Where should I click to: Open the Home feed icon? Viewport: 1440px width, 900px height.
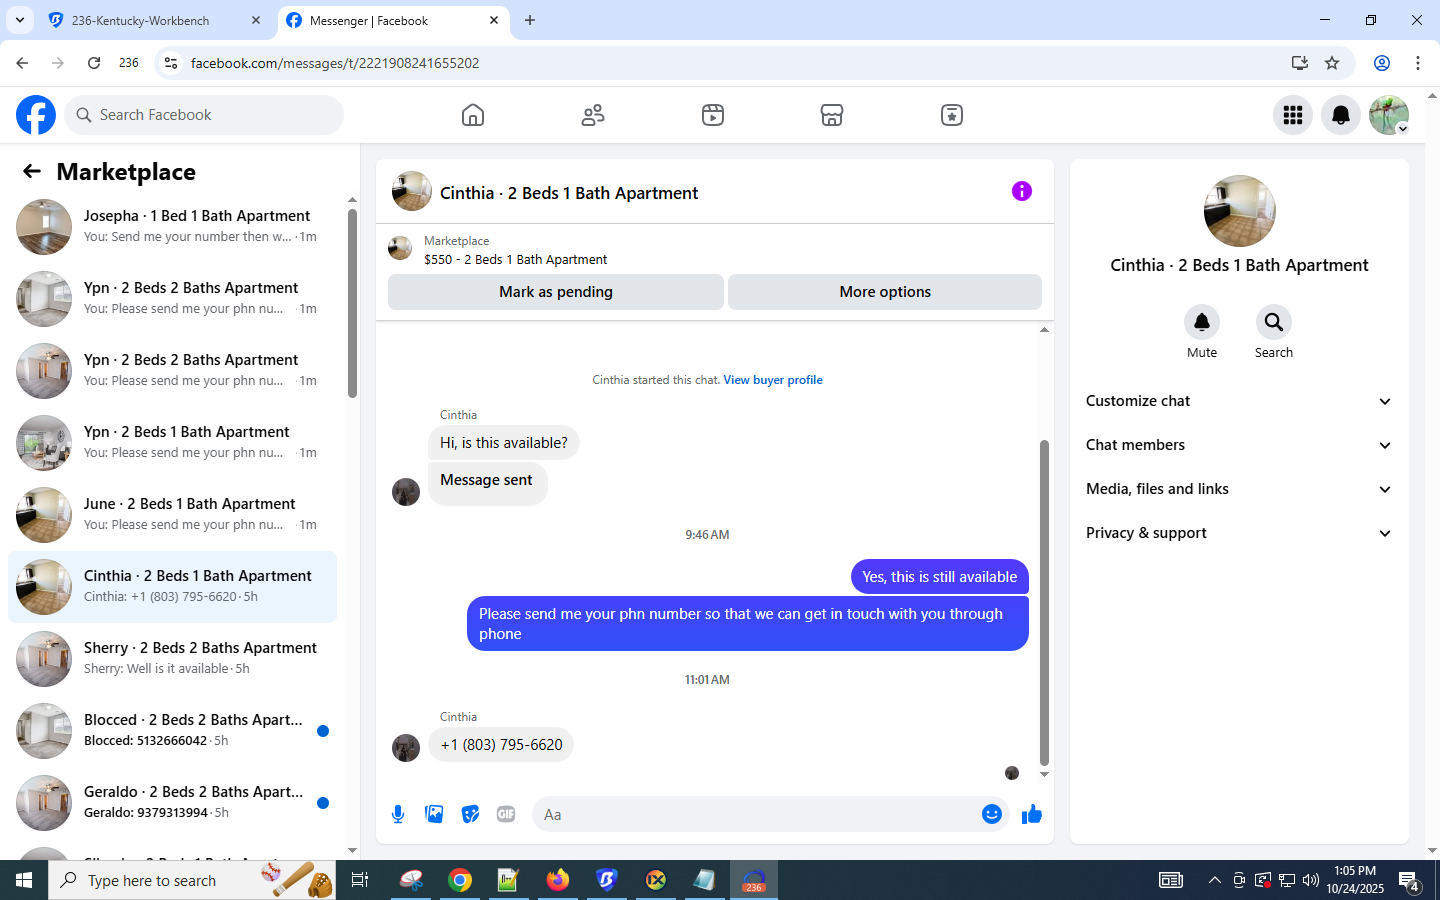473,115
